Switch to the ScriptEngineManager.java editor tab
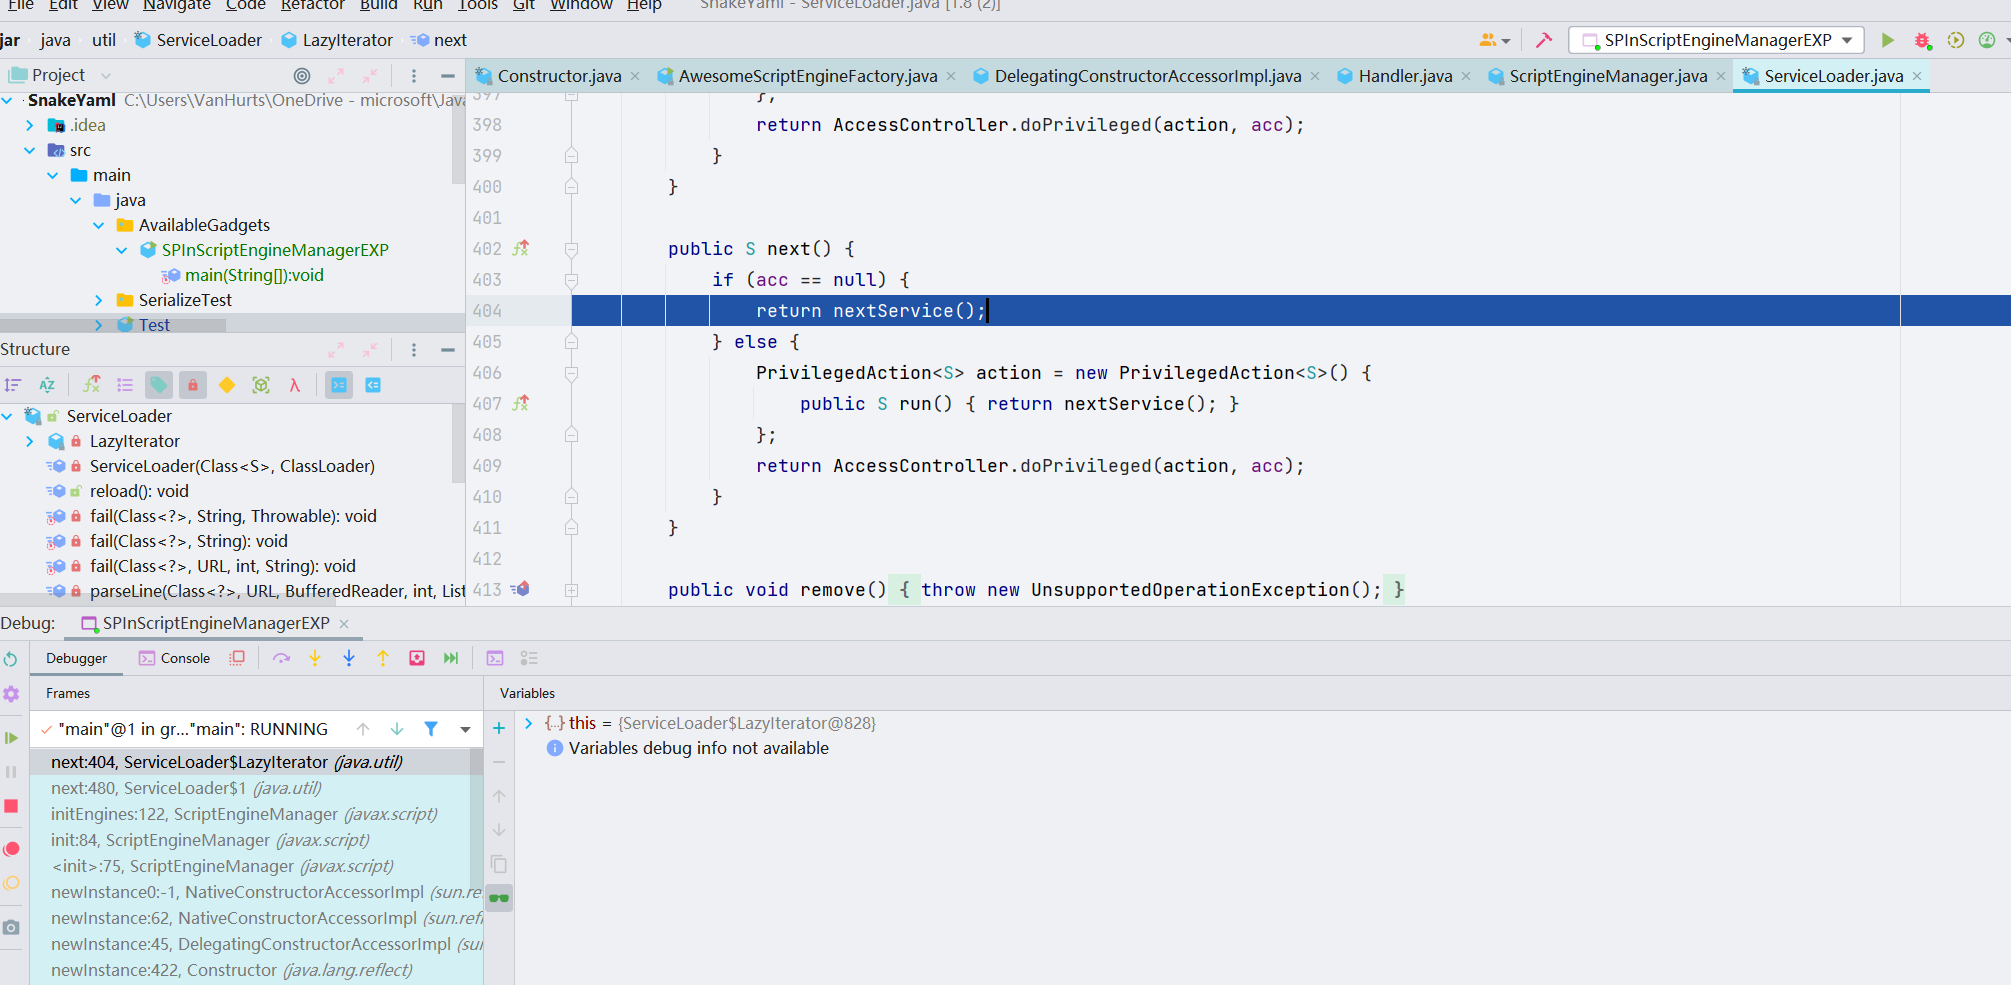 pos(1607,76)
